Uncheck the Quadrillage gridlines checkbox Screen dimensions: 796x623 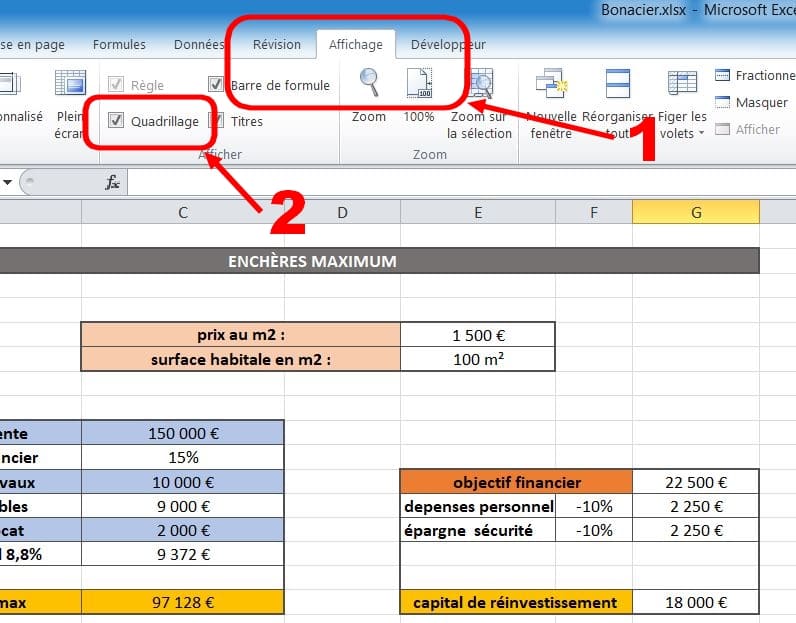(x=116, y=120)
